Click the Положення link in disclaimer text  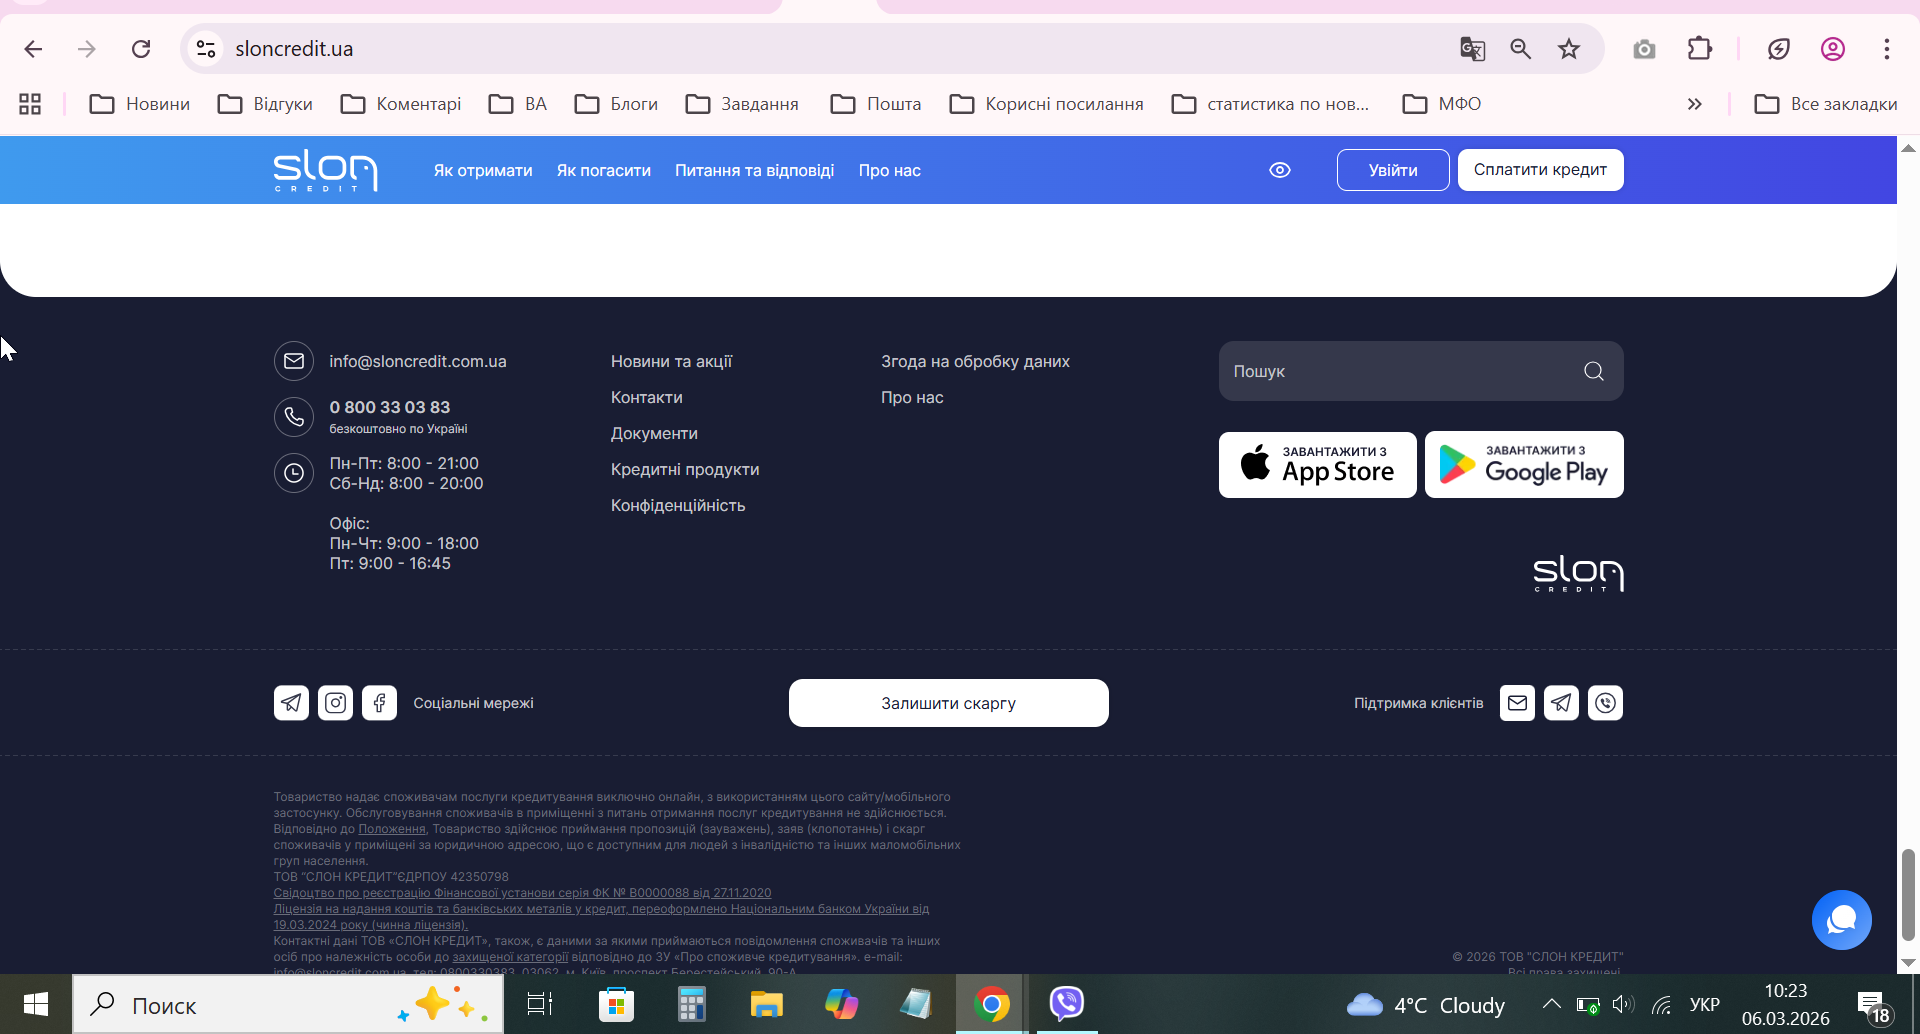[392, 829]
